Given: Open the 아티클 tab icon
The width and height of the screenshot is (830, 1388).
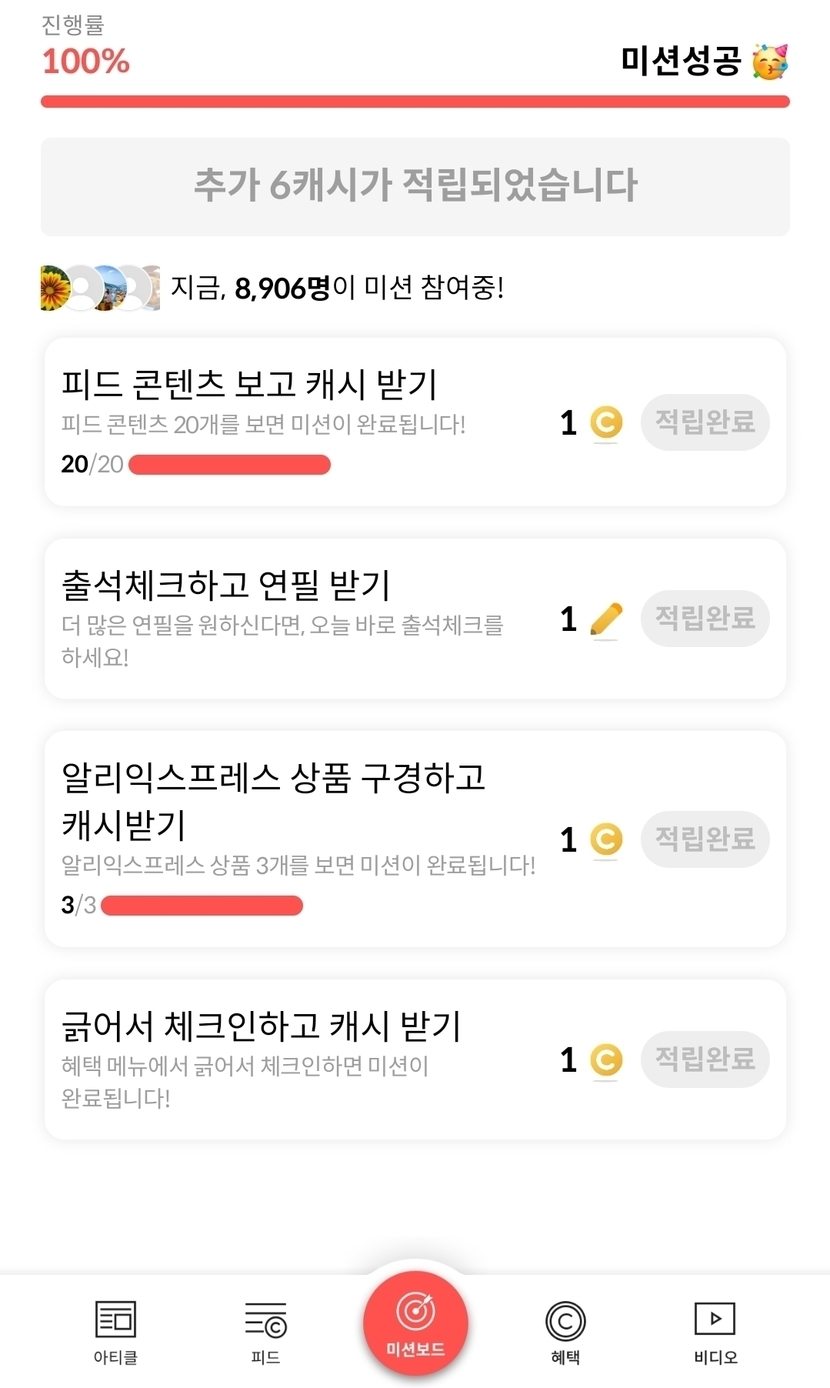Looking at the screenshot, I should point(115,1319).
